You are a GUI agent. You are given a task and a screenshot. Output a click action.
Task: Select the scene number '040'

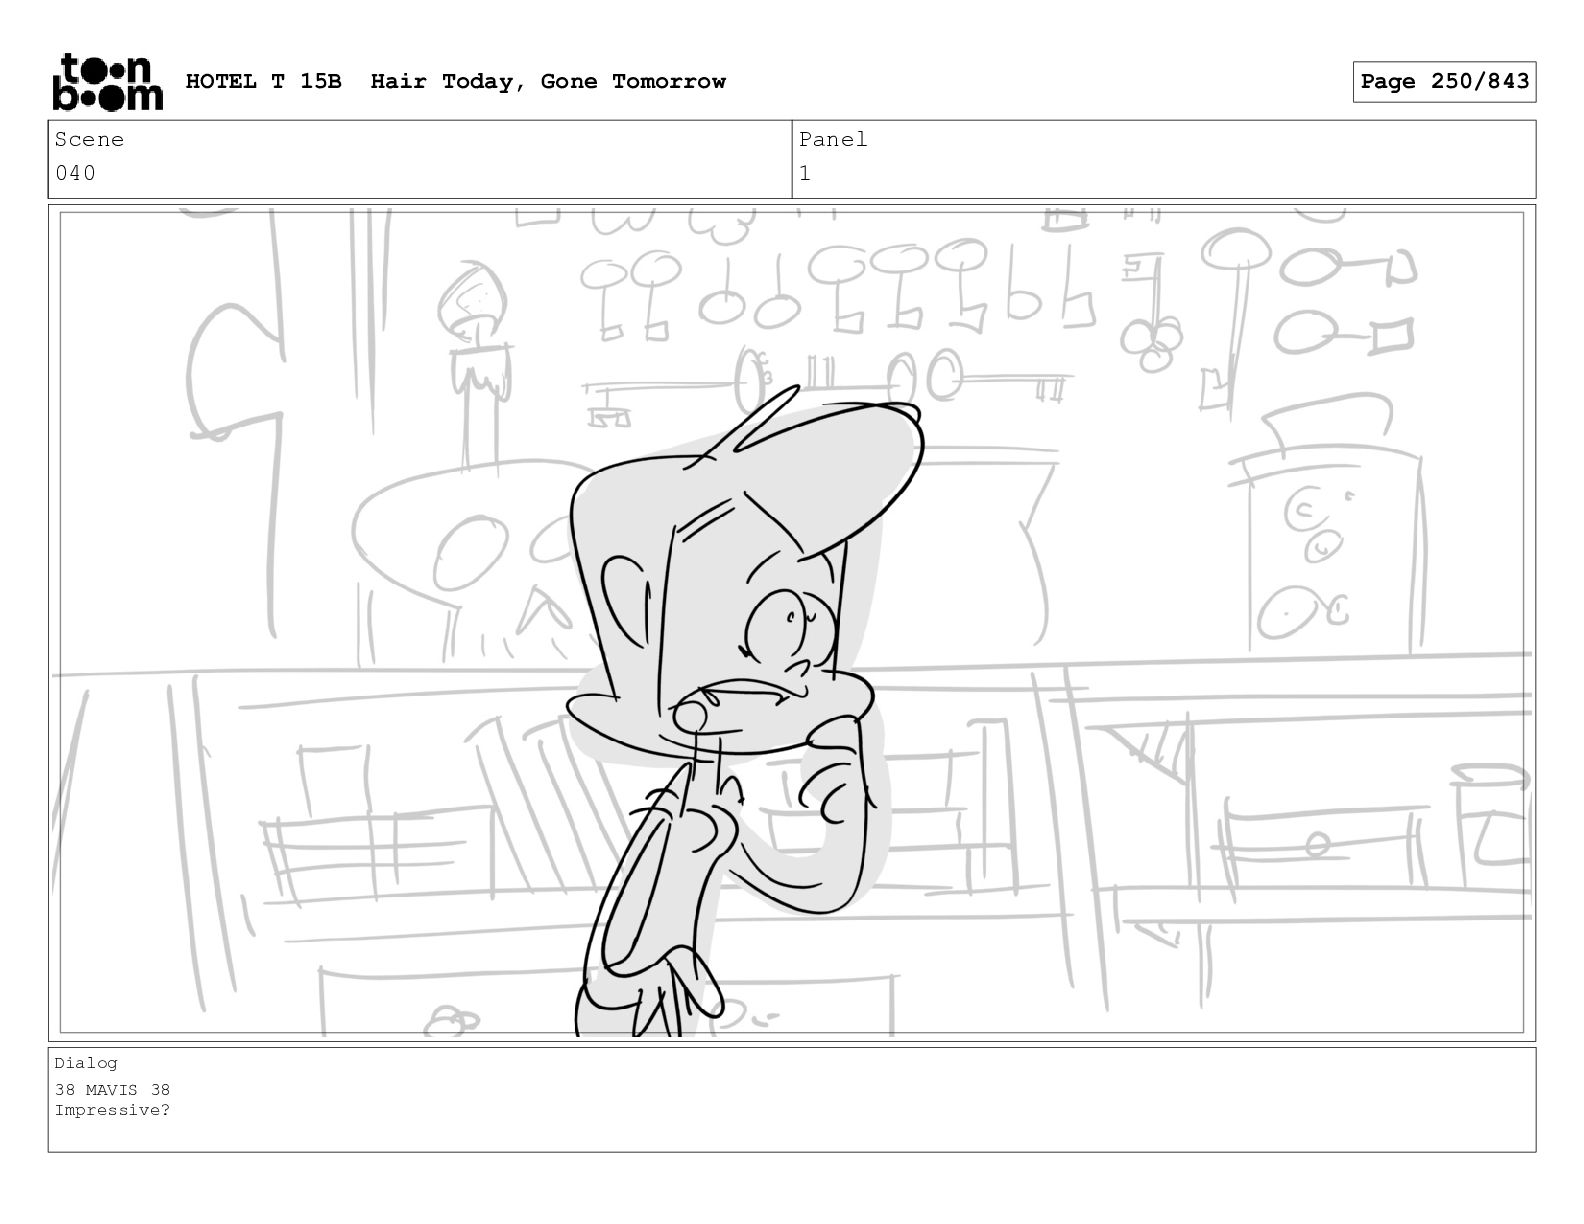click(x=75, y=173)
